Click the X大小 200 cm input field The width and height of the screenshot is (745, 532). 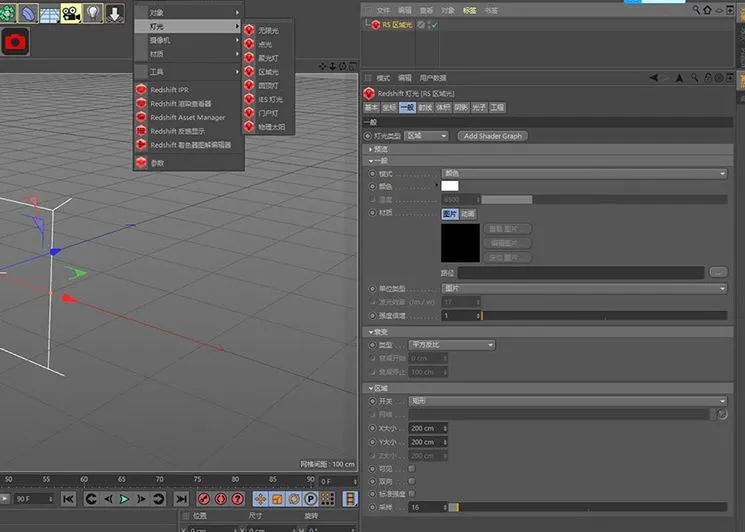point(428,428)
